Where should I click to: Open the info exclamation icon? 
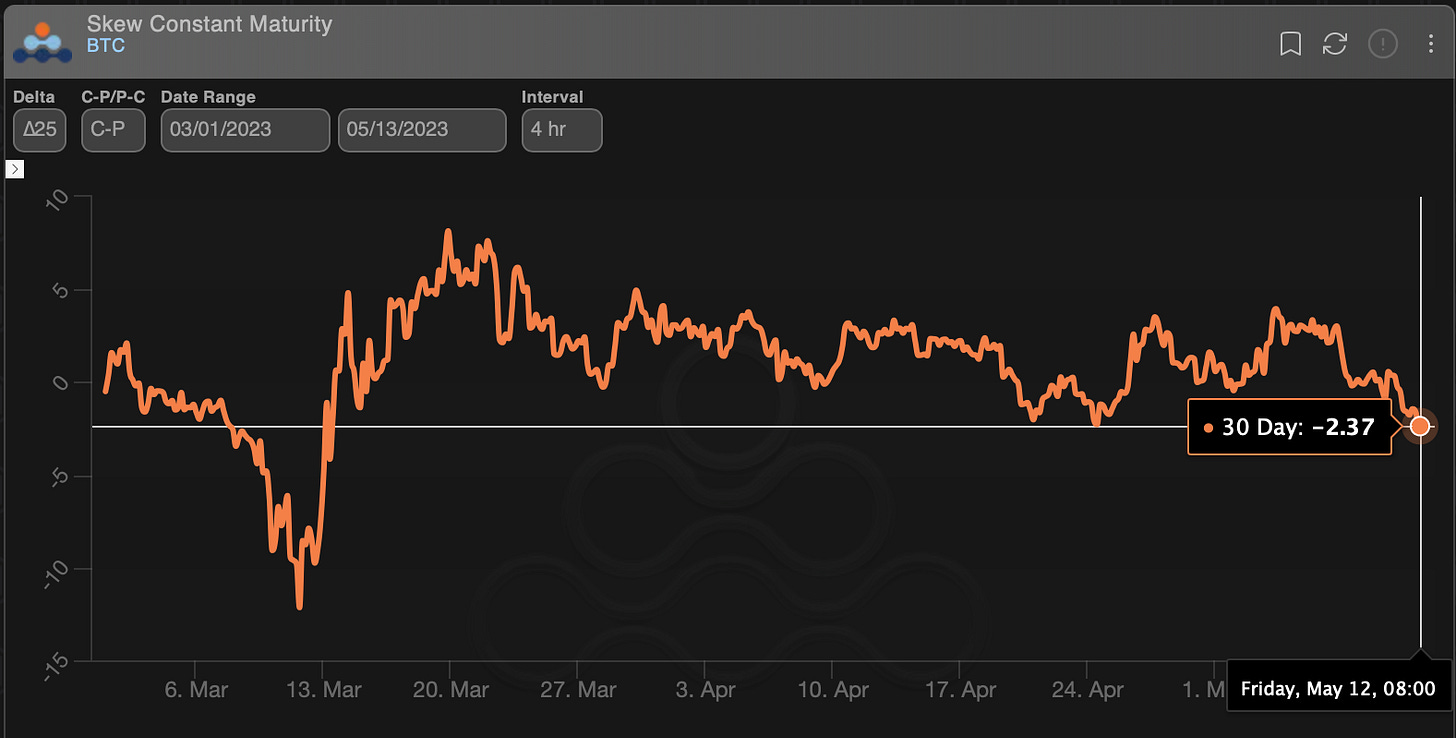(x=1383, y=44)
